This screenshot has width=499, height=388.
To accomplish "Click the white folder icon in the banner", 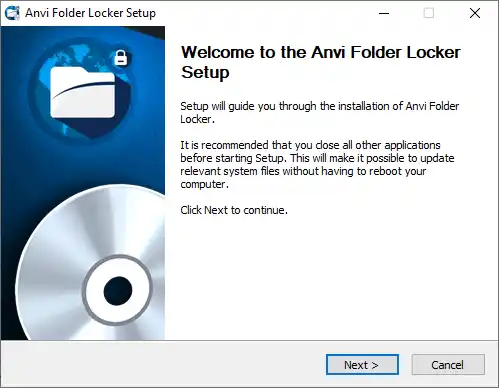I will pos(82,93).
